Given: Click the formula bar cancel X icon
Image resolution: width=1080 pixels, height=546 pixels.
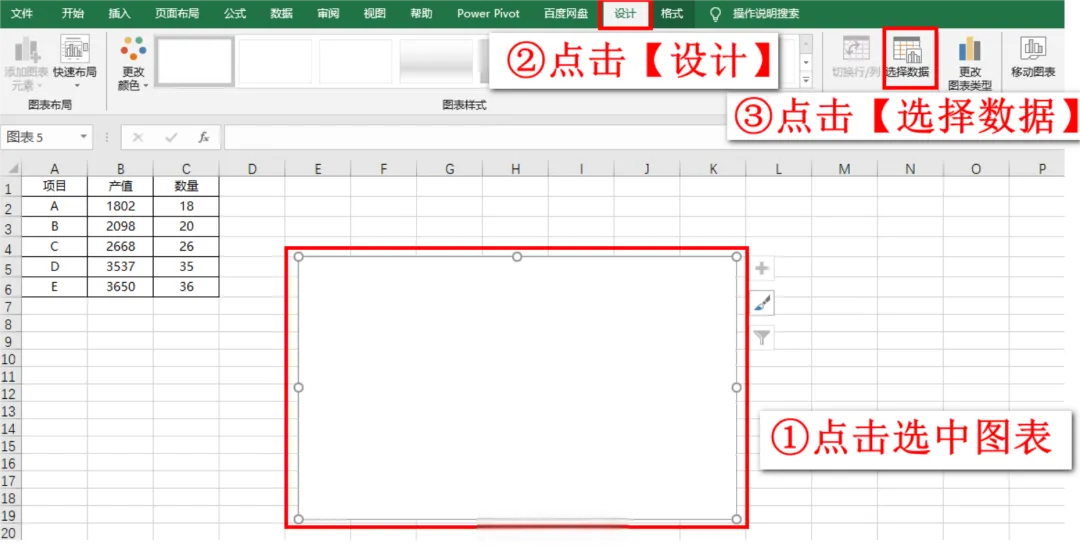Looking at the screenshot, I should tap(138, 138).
